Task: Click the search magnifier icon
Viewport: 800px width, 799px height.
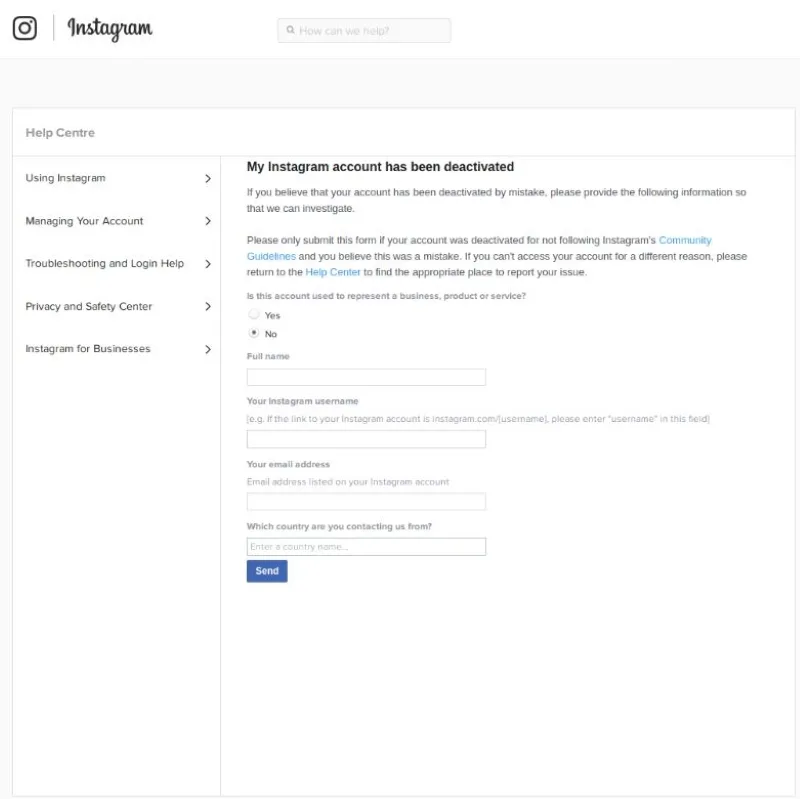Action: (290, 30)
